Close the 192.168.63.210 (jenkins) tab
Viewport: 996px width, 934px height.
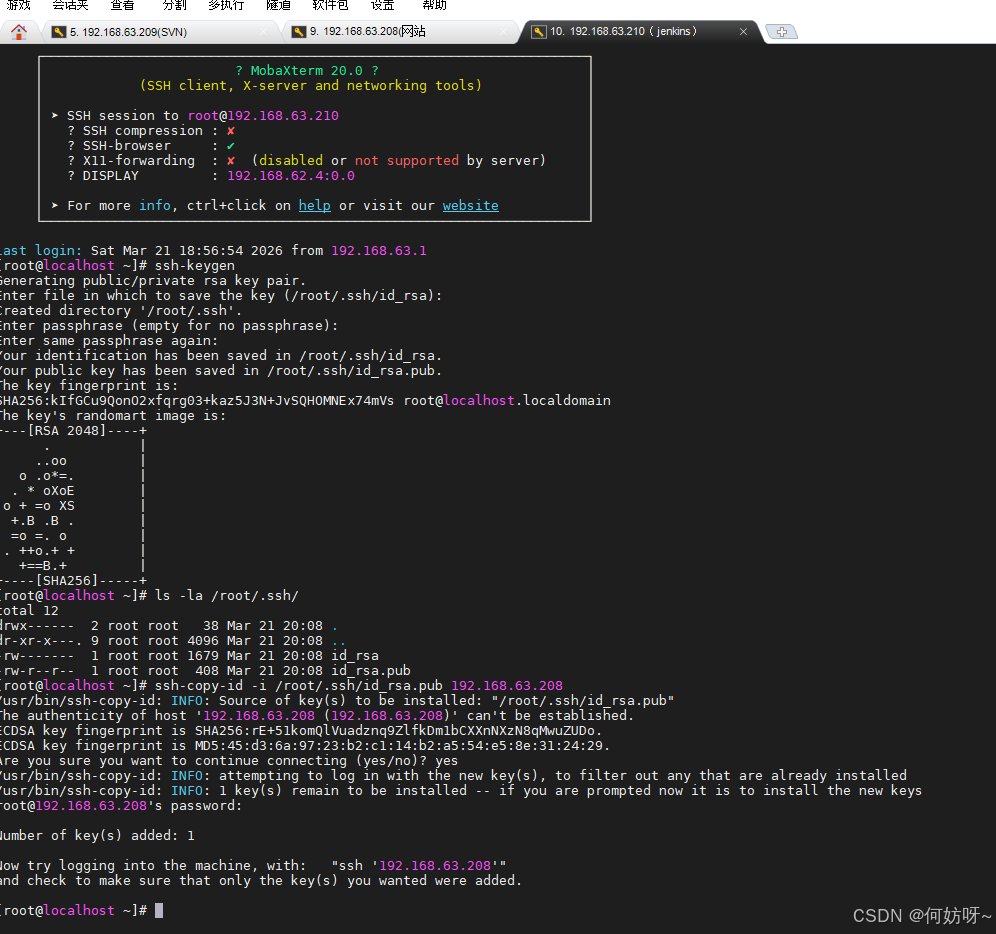click(x=743, y=32)
